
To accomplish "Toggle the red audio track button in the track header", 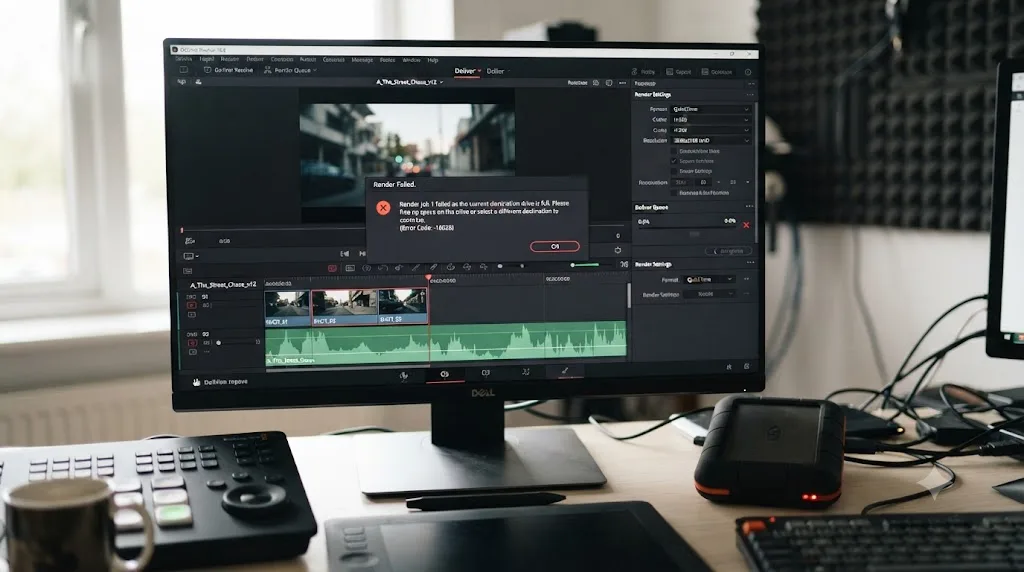I will click(192, 343).
